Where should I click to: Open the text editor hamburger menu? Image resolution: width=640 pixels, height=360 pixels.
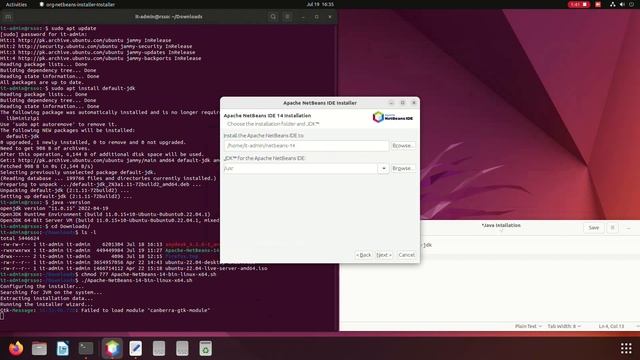613,228
